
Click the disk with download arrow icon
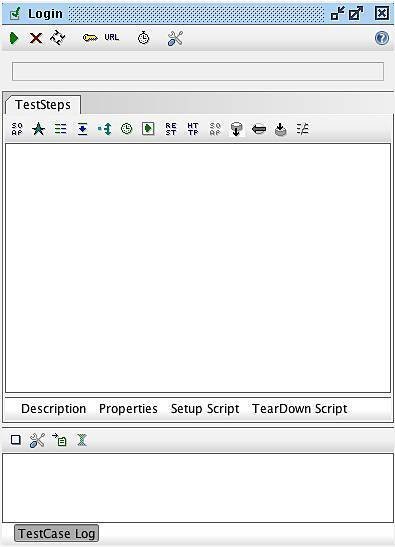coord(281,129)
